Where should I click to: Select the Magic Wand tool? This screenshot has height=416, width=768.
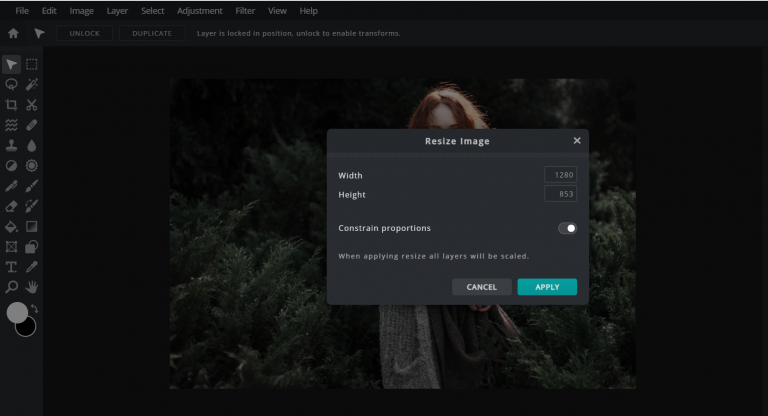pos(32,85)
